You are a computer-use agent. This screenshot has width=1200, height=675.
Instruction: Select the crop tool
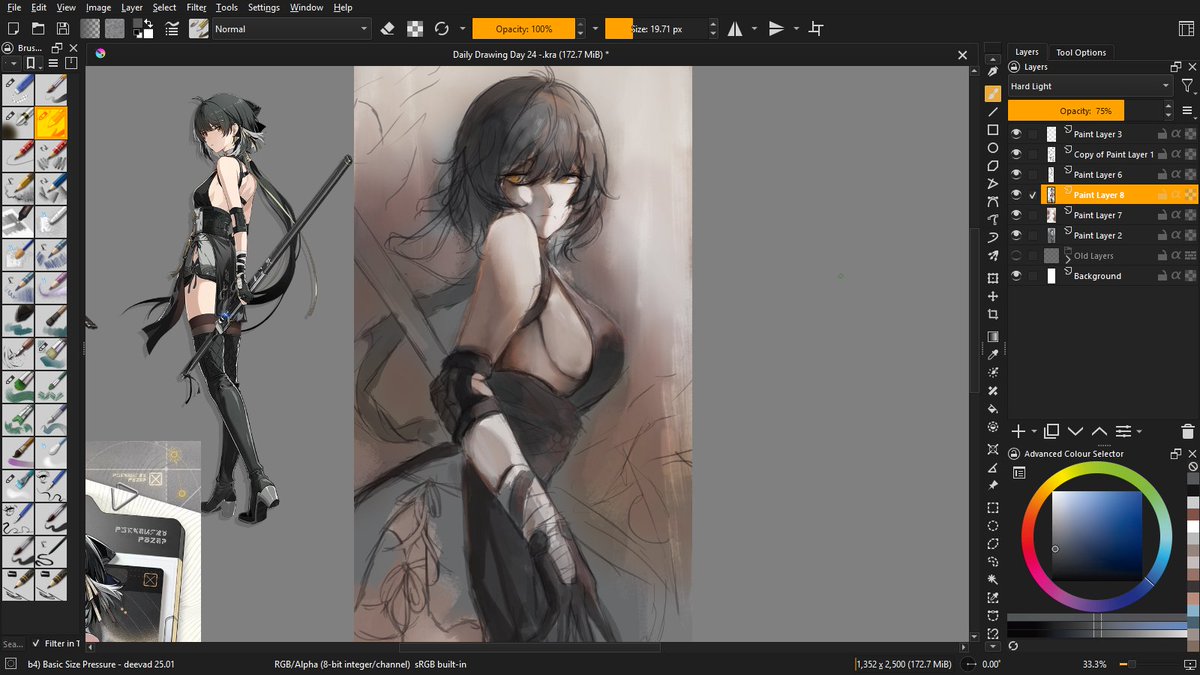point(993,314)
